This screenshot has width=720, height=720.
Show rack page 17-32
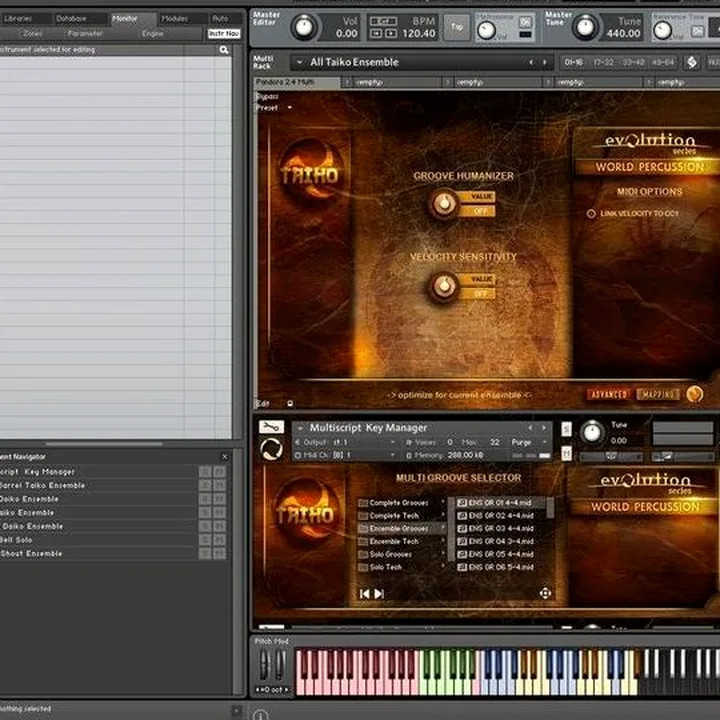pos(603,62)
